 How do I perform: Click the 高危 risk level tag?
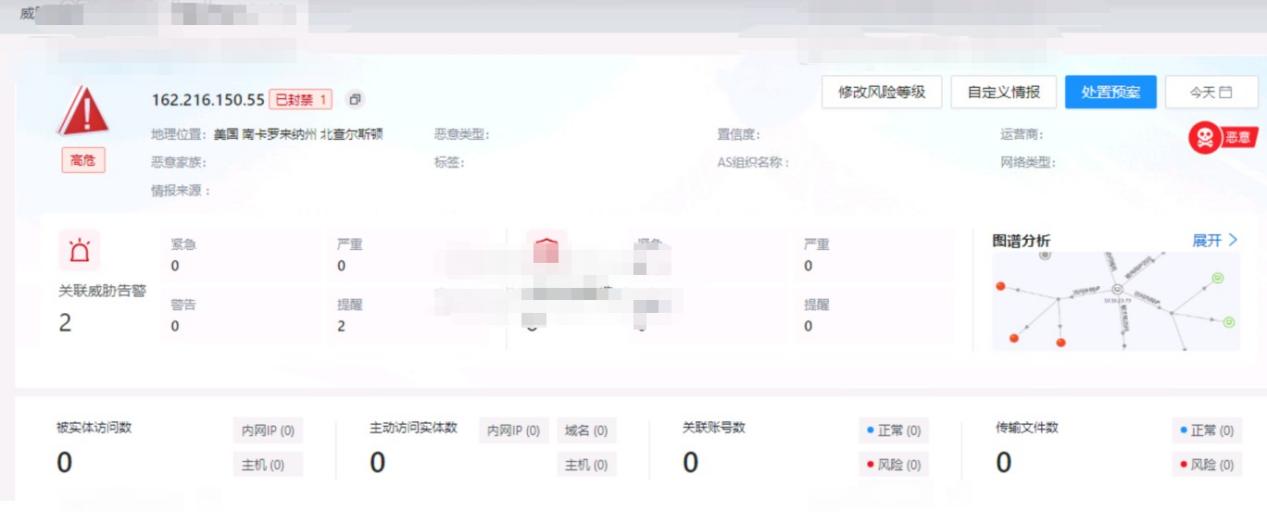[83, 160]
